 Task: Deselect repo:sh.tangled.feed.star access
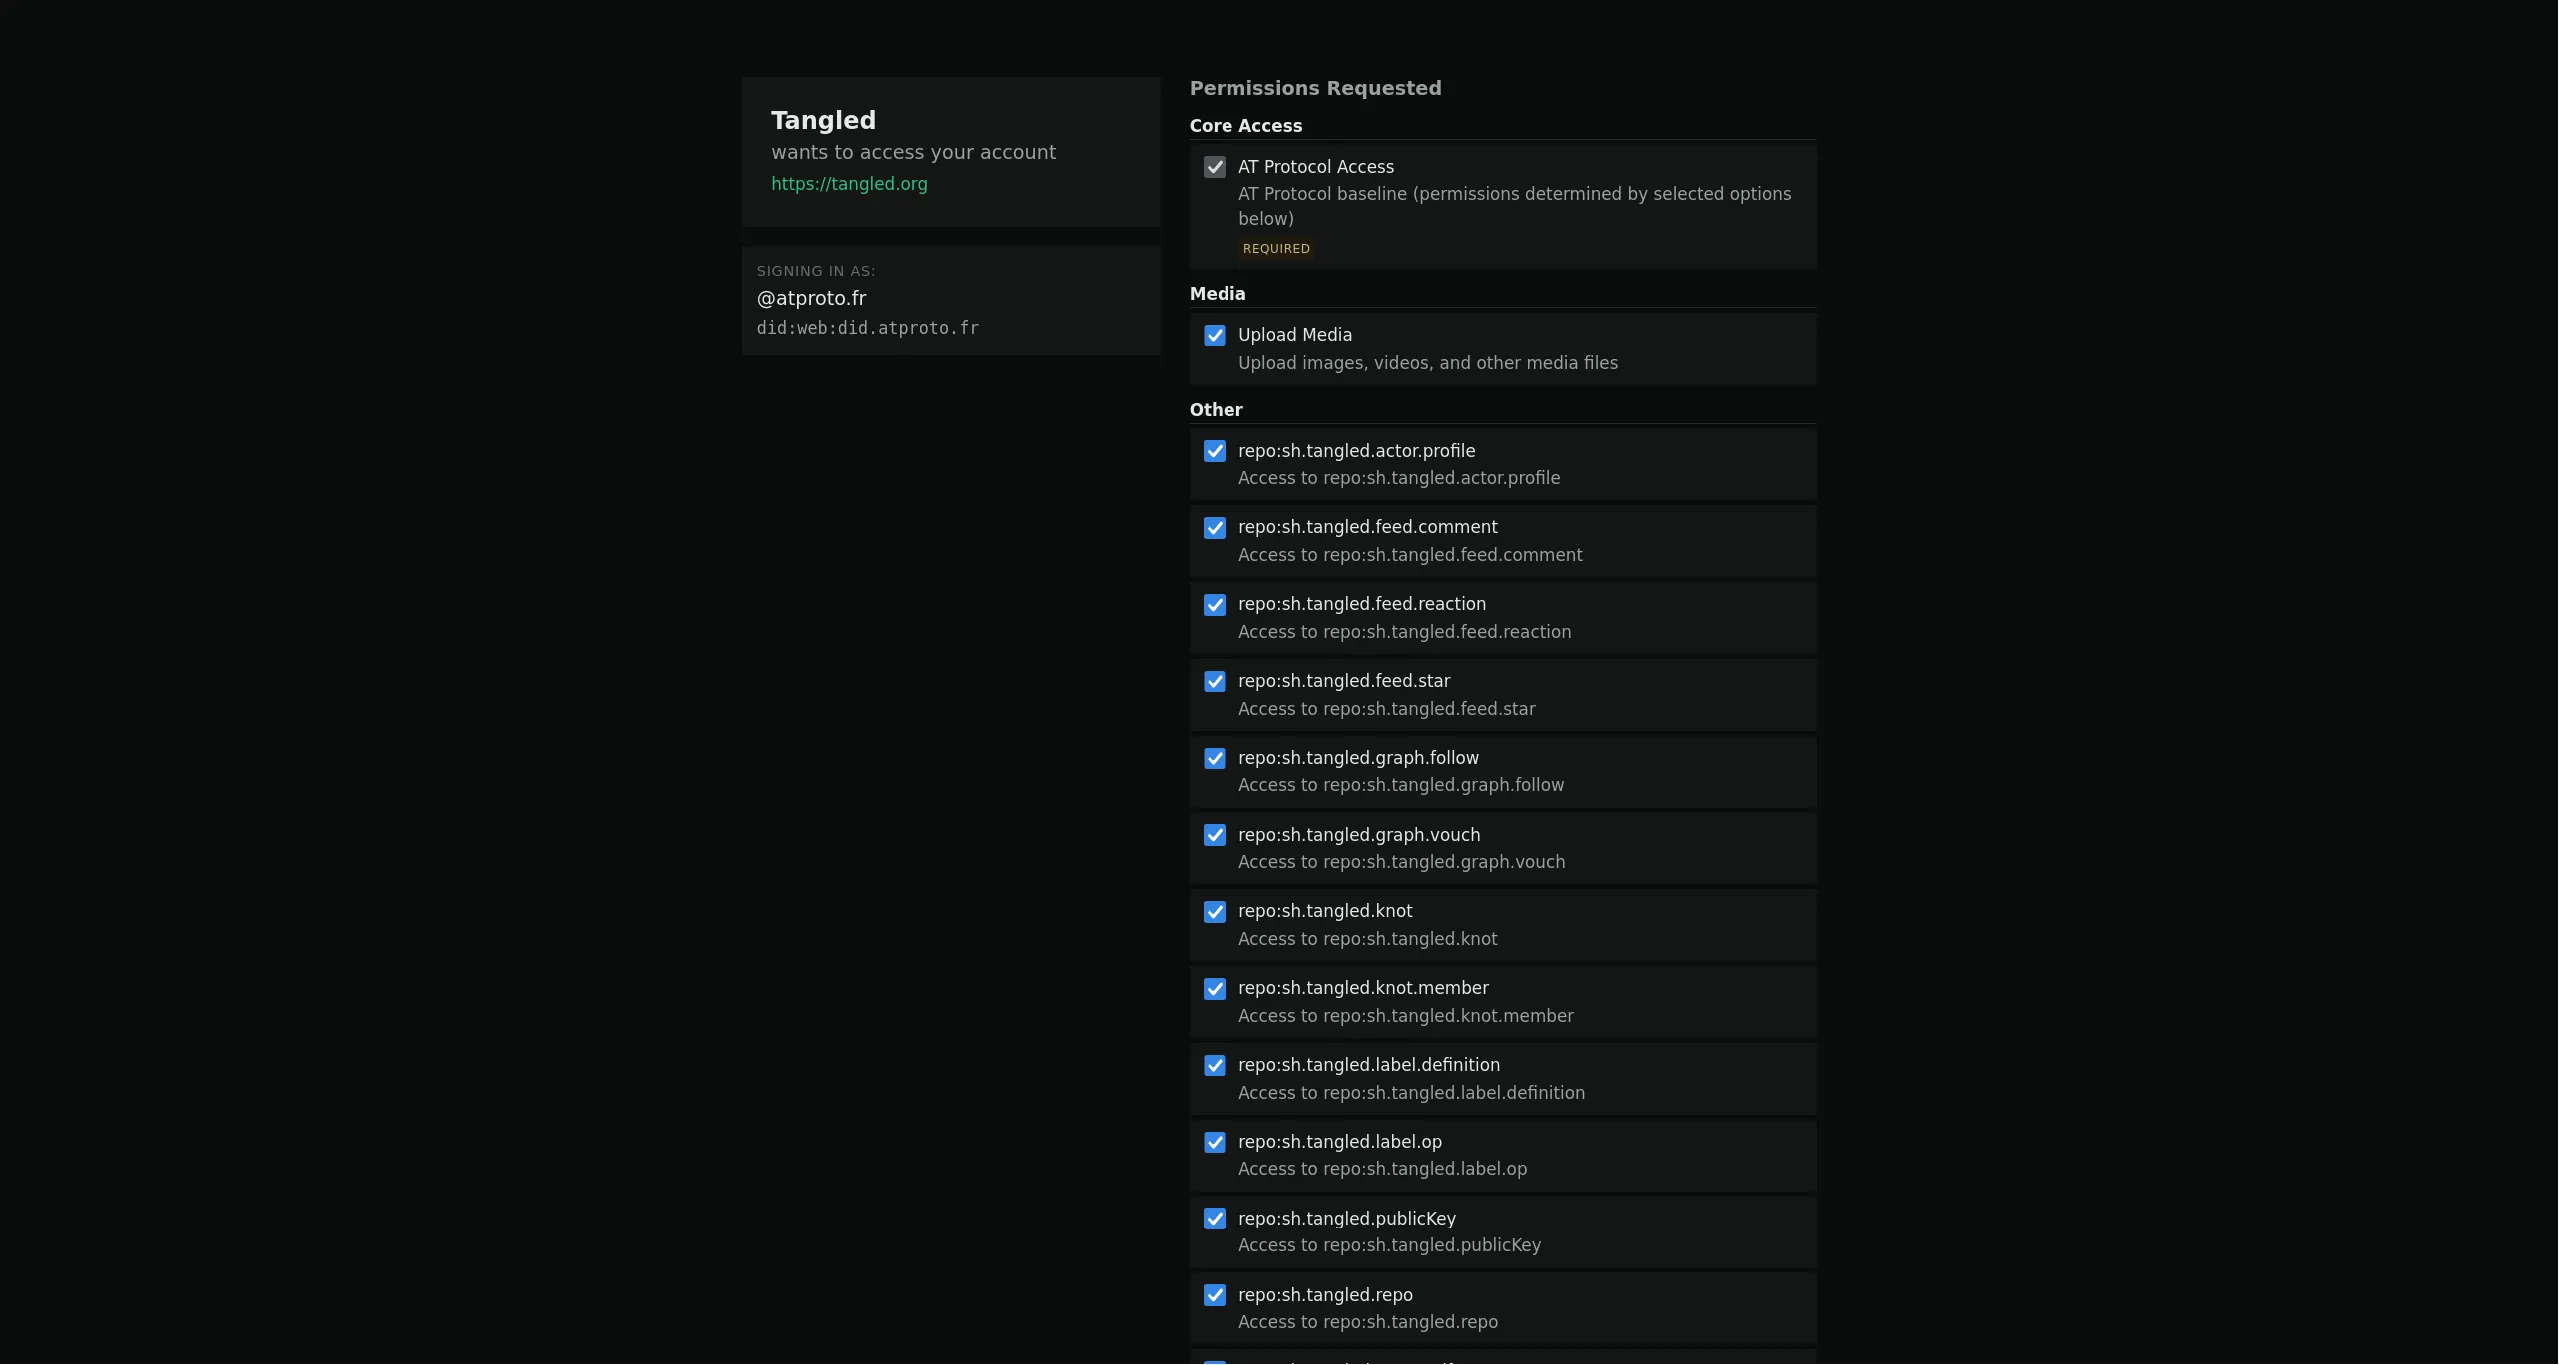1214,681
